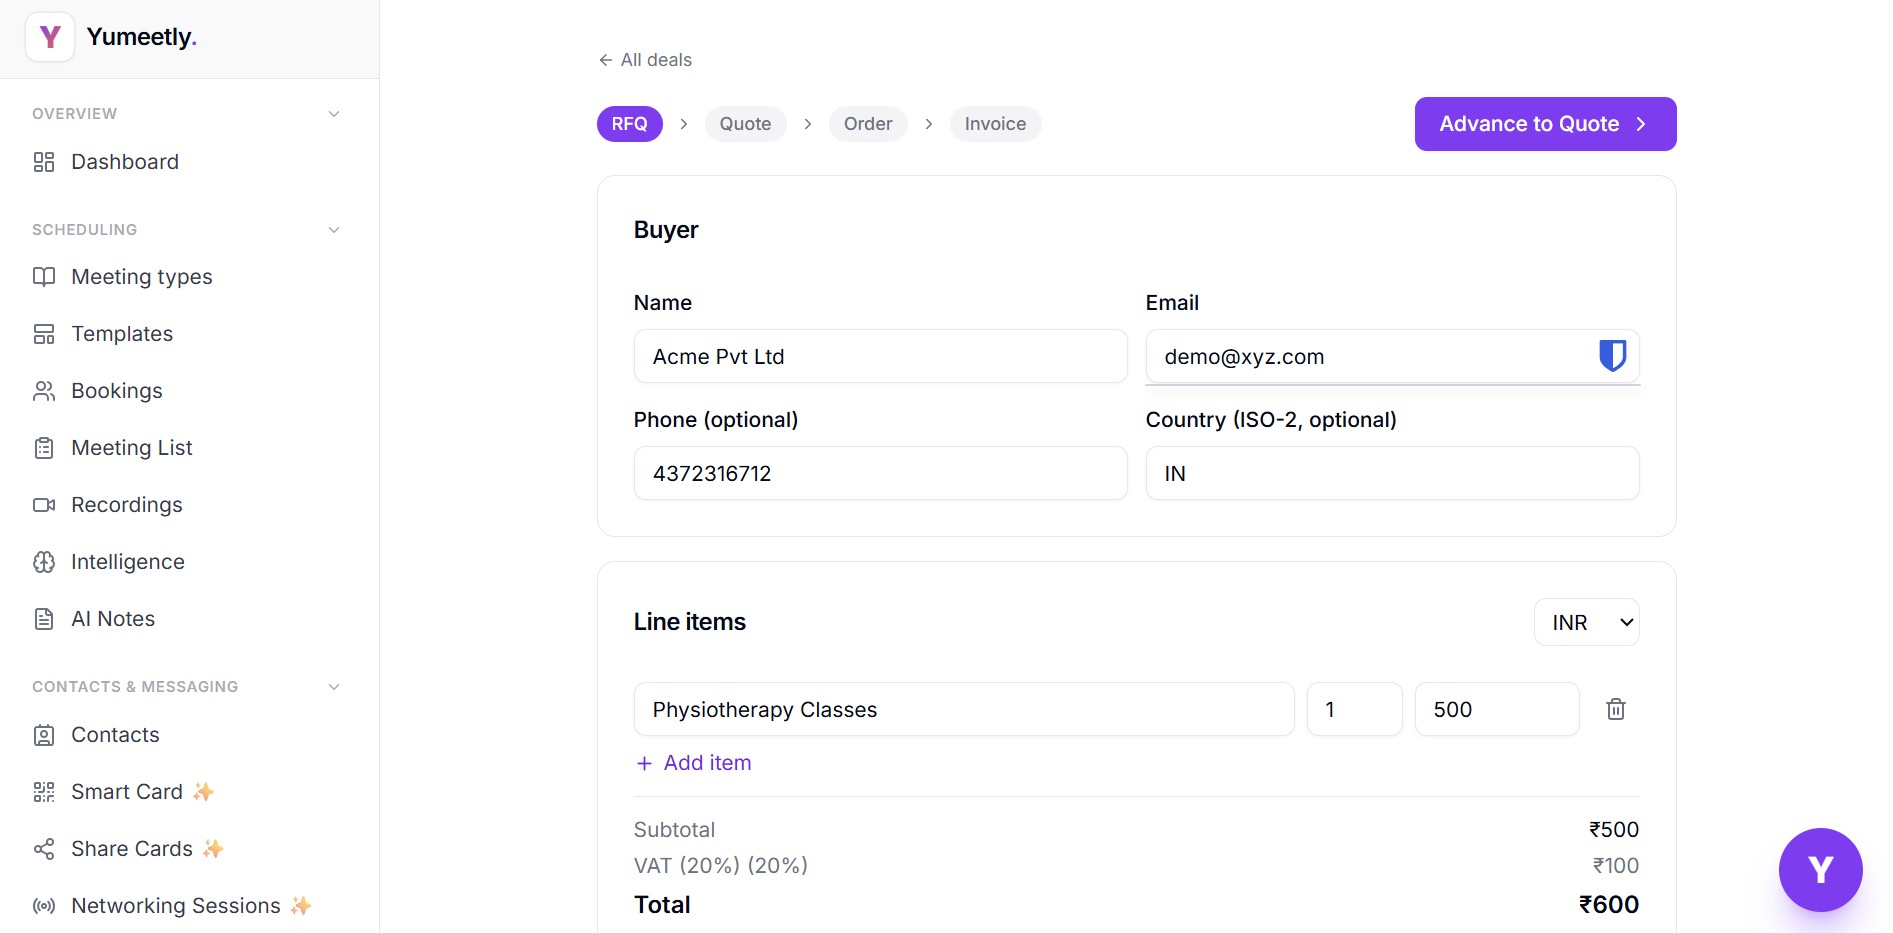The width and height of the screenshot is (1893, 933).
Task: Click the Meeting types book icon
Action: click(x=44, y=277)
